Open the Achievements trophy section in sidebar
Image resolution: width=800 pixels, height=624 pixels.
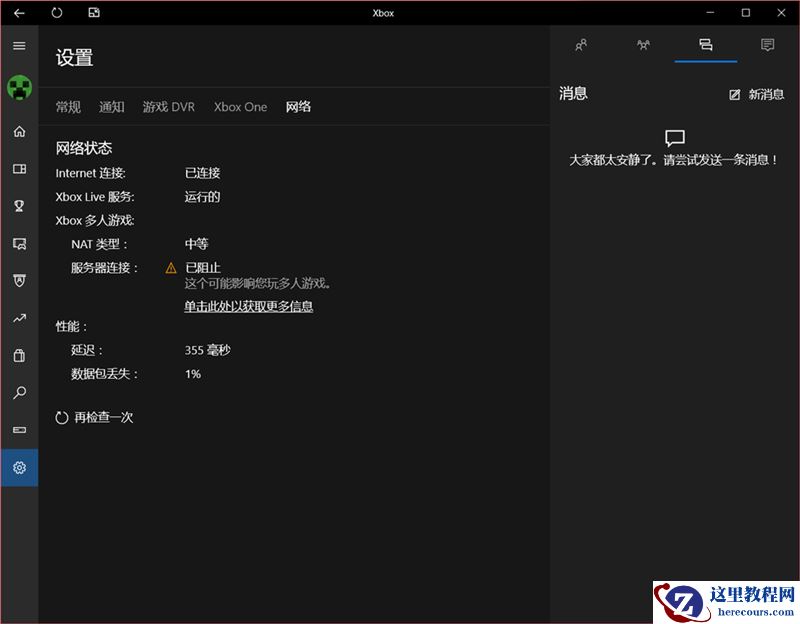click(18, 205)
